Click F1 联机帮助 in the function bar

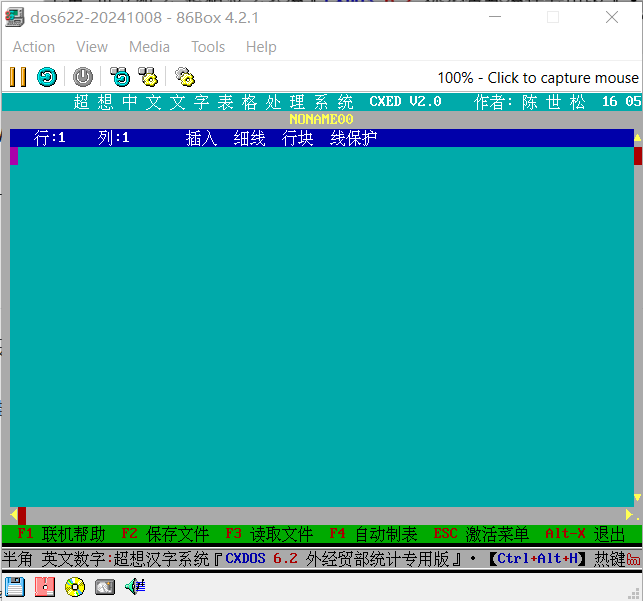pyautogui.click(x=61, y=535)
